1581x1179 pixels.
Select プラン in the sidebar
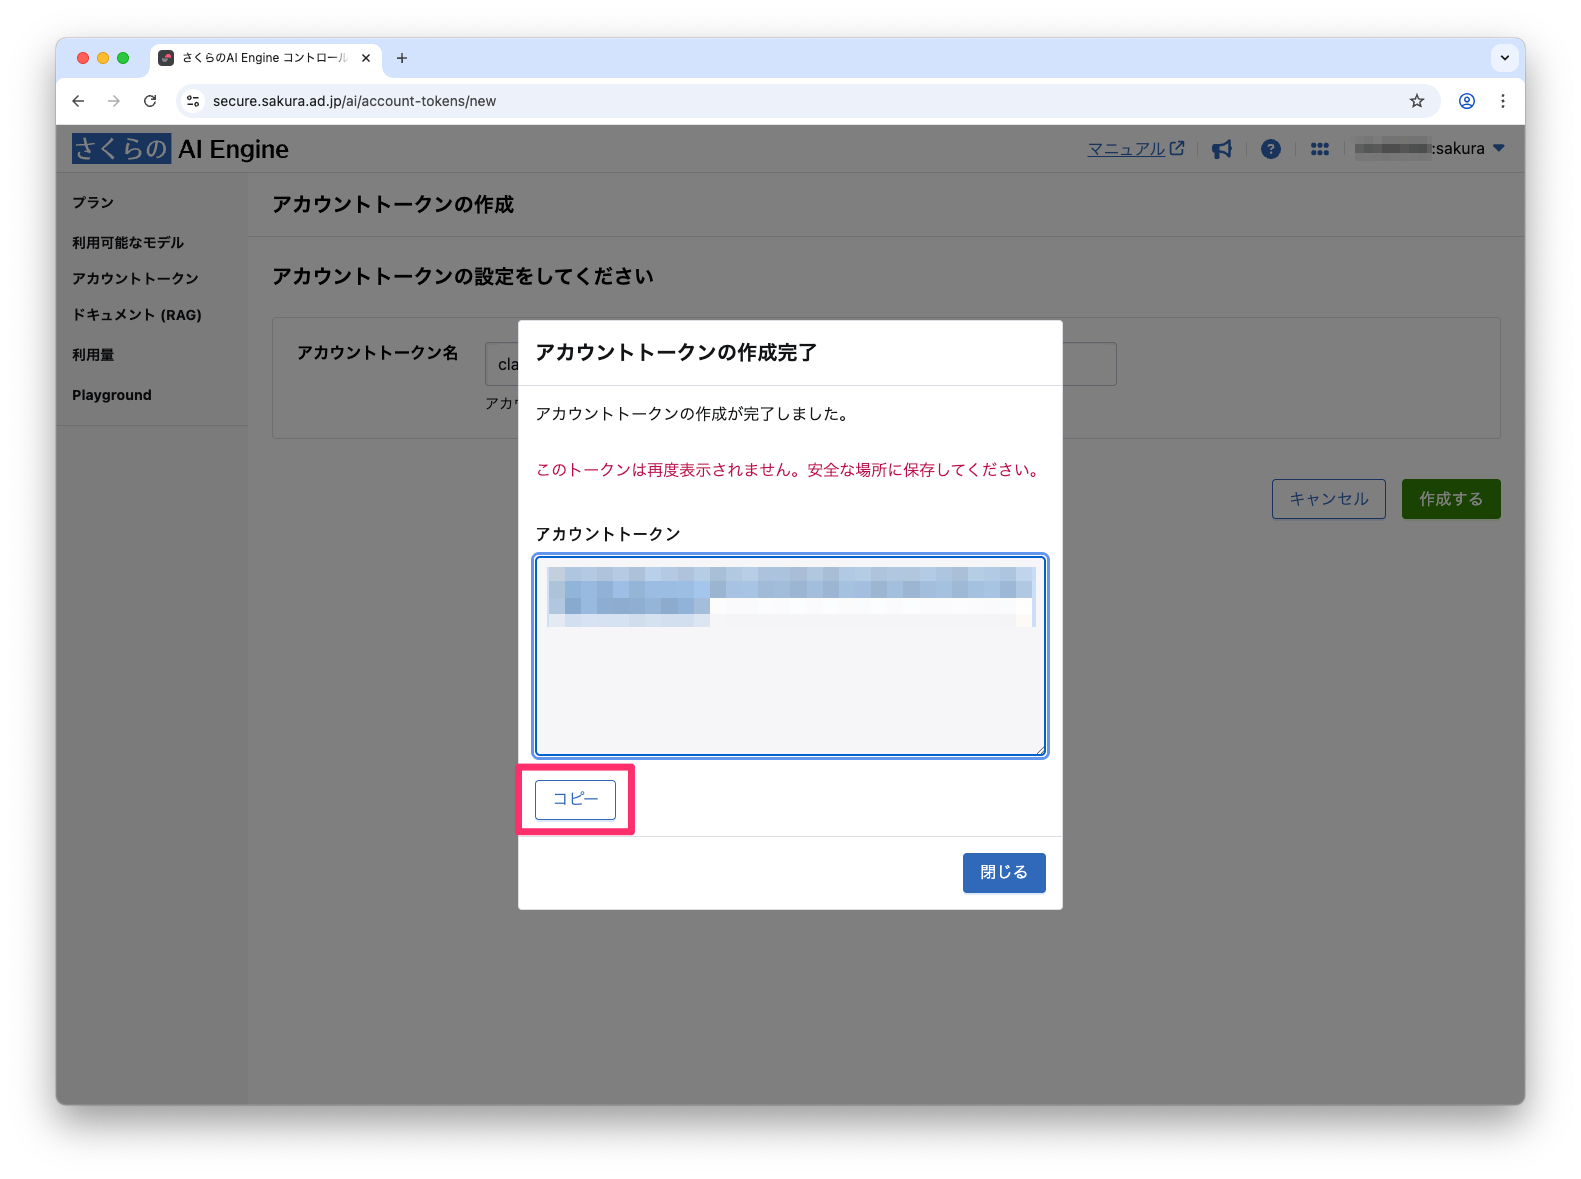coord(93,203)
